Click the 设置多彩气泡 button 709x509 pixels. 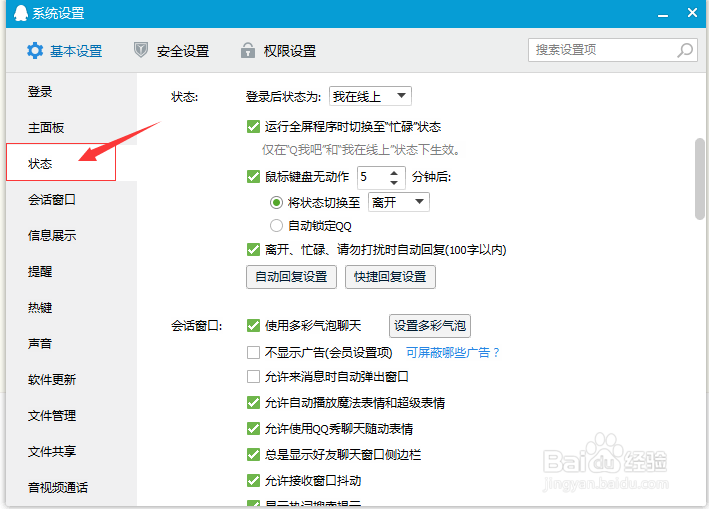click(x=430, y=326)
